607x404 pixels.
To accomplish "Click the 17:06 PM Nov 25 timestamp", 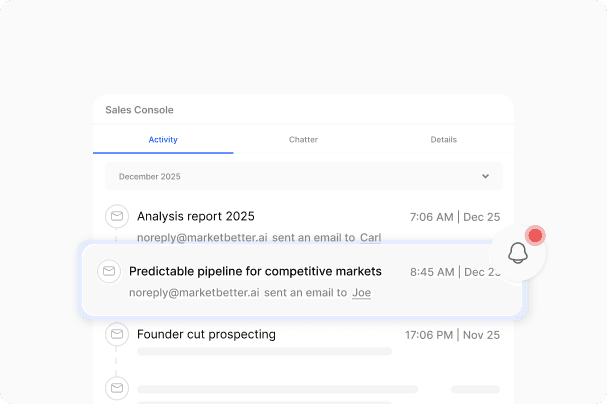I will tap(452, 335).
